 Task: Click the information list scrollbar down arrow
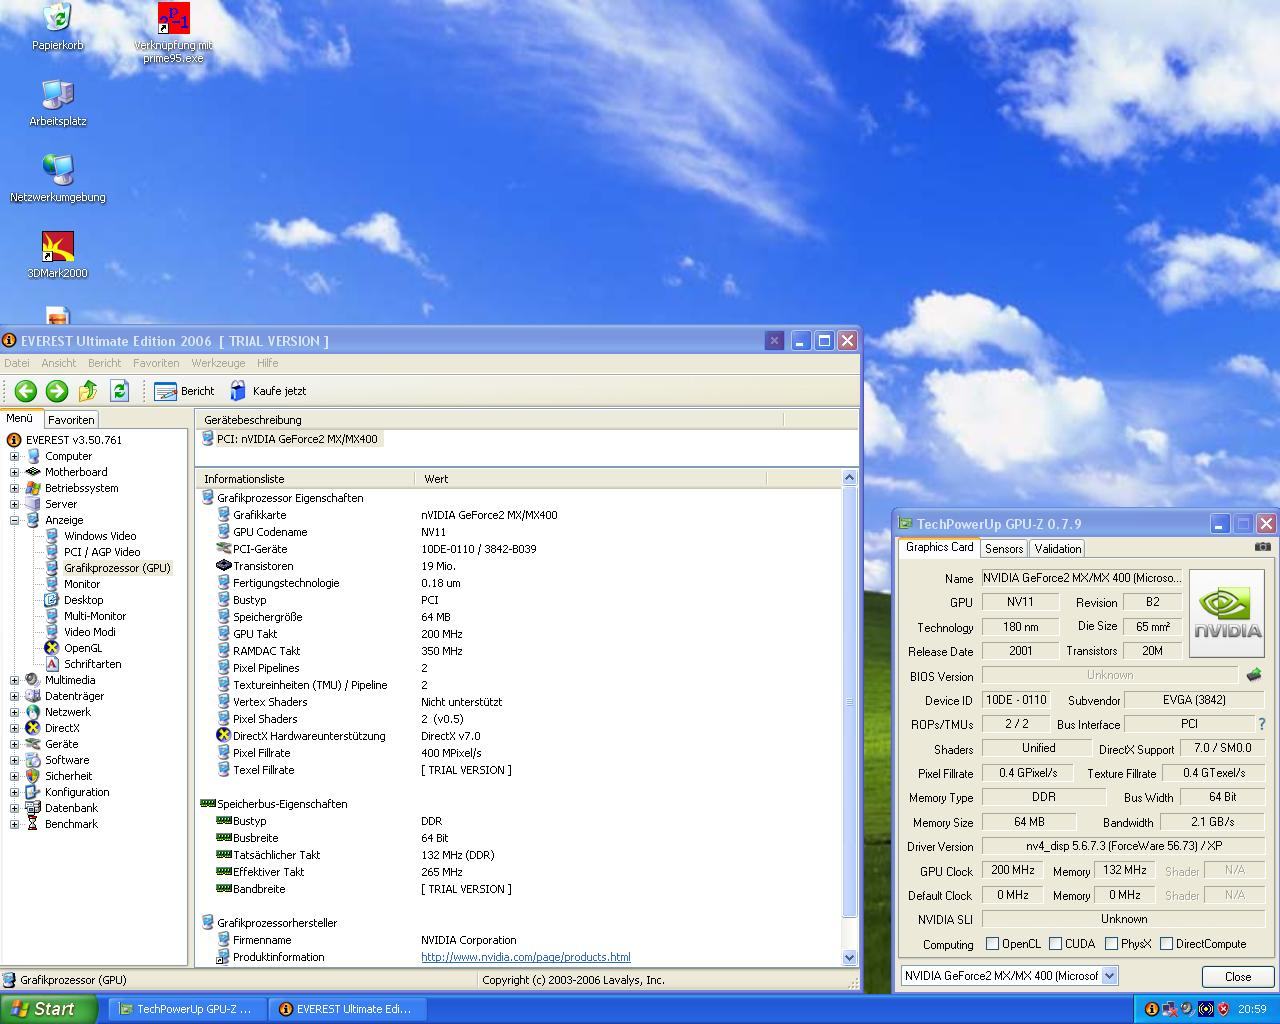click(x=849, y=957)
